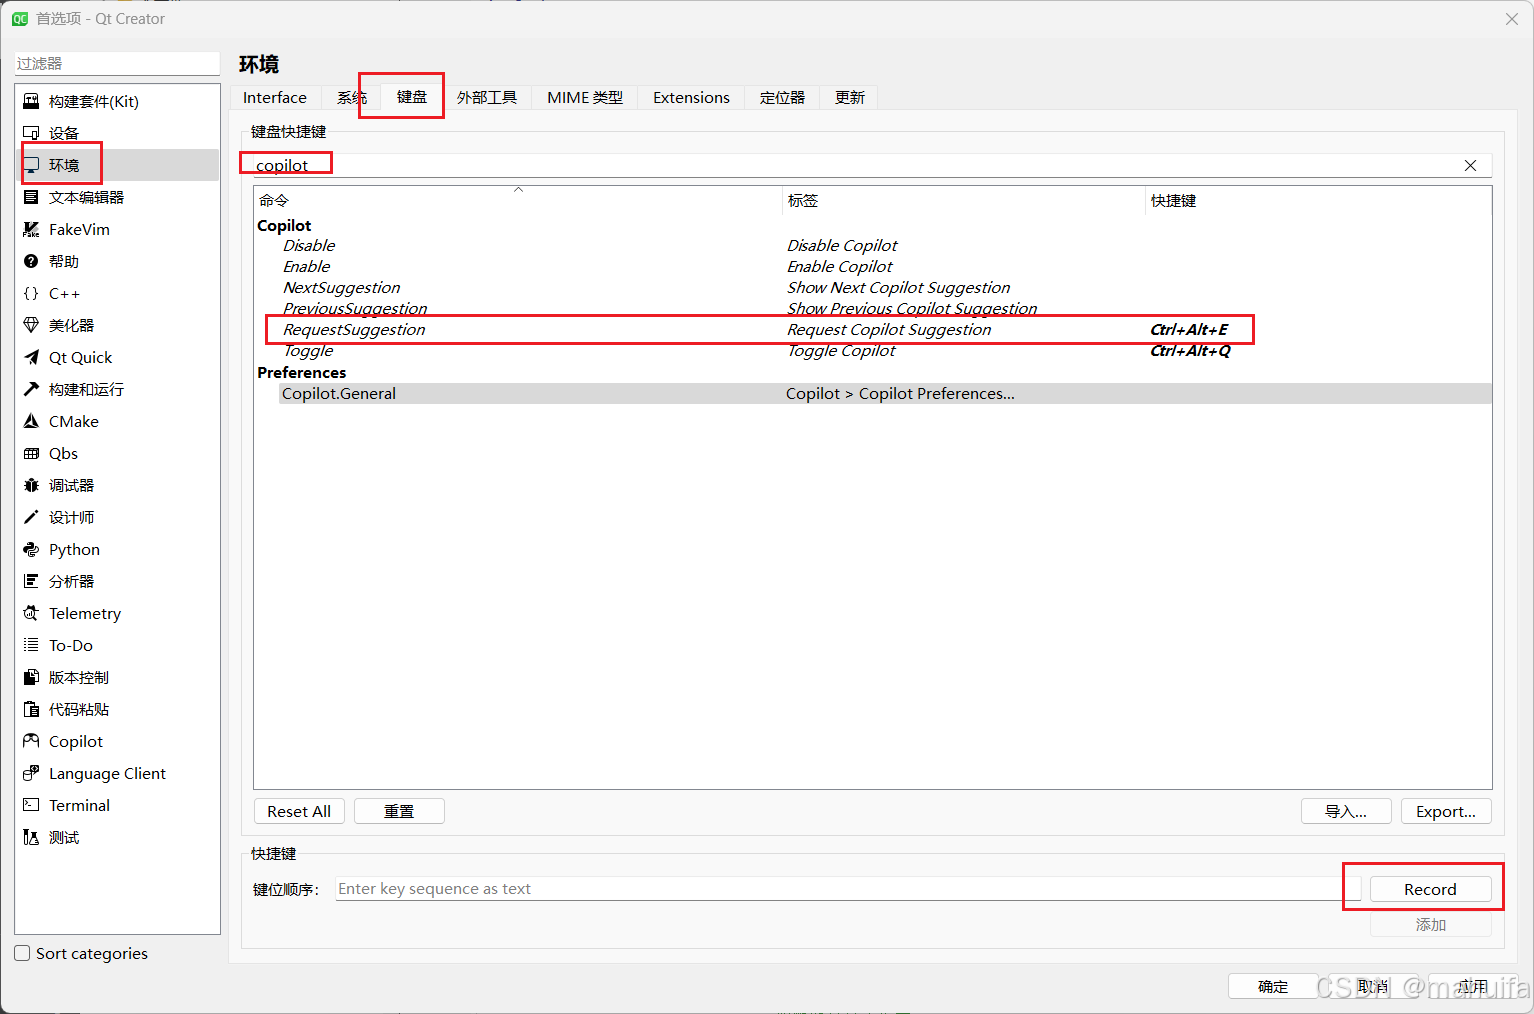The width and height of the screenshot is (1534, 1014).
Task: Open the Qbs settings icon
Action: coord(31,453)
